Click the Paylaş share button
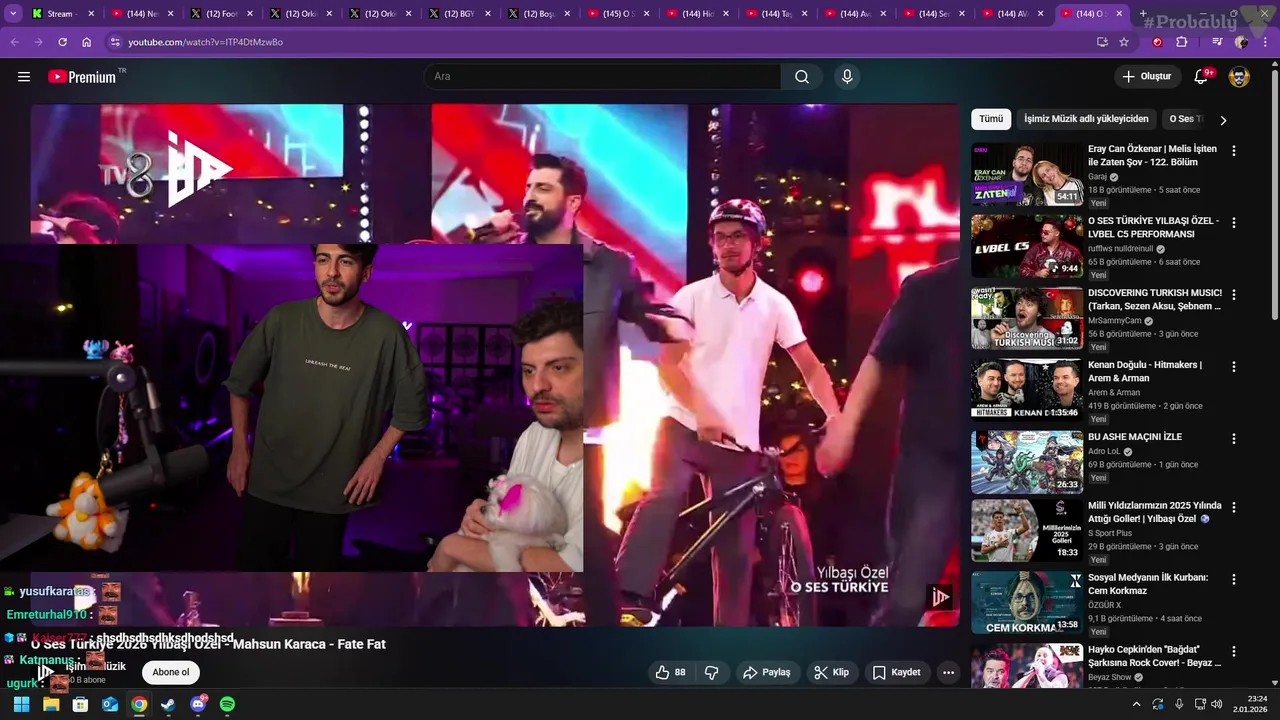Screen dimensions: 1280x720 767,672
